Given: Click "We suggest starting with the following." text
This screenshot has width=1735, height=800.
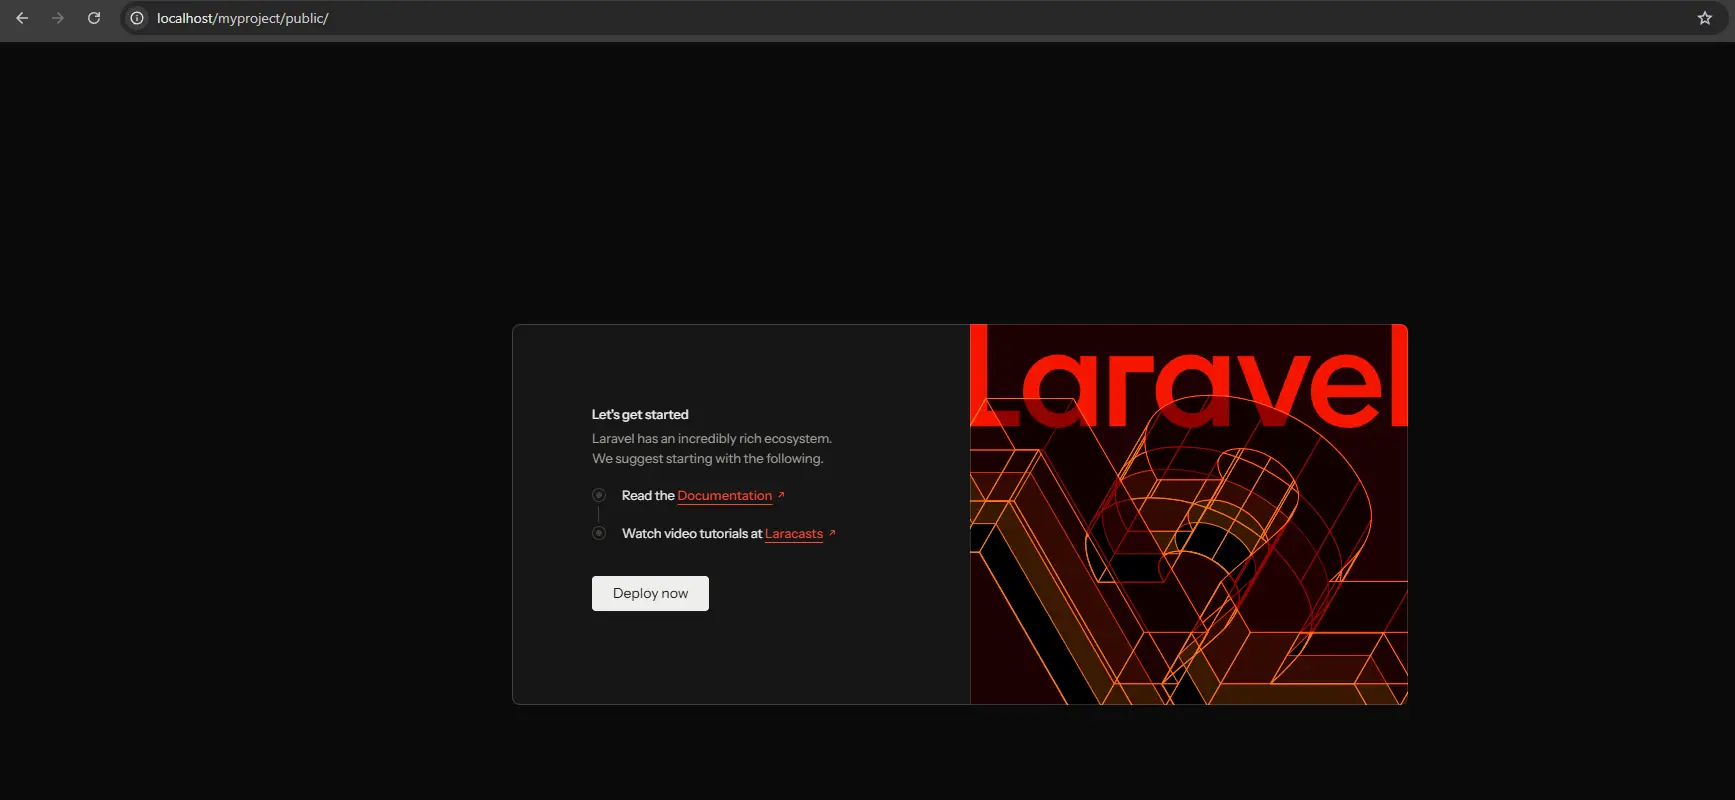Looking at the screenshot, I should [708, 459].
